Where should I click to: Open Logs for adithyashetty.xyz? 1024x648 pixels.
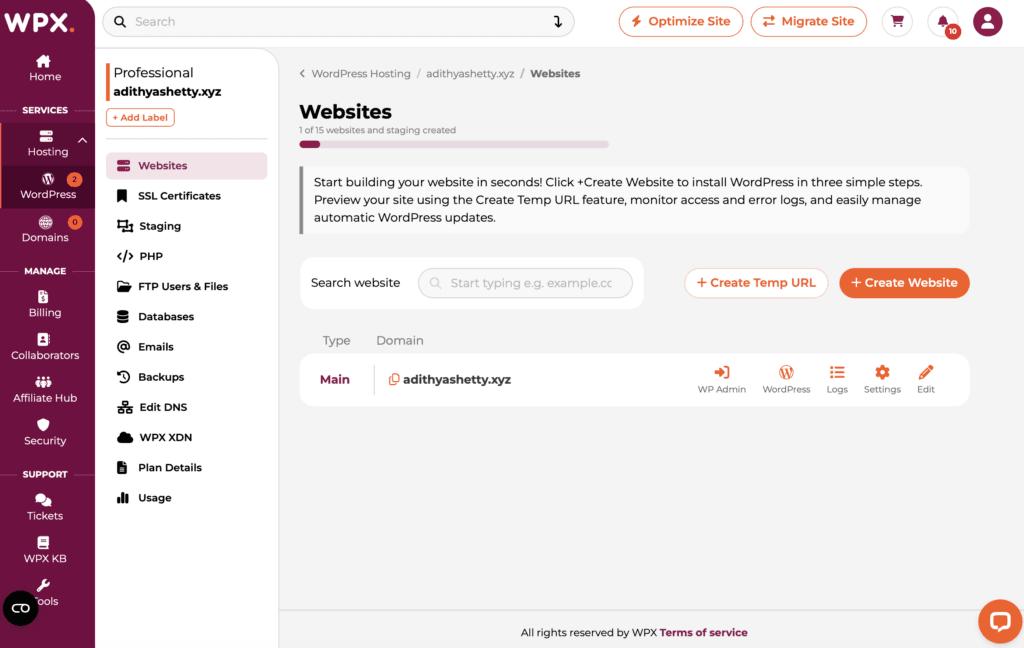coord(837,380)
